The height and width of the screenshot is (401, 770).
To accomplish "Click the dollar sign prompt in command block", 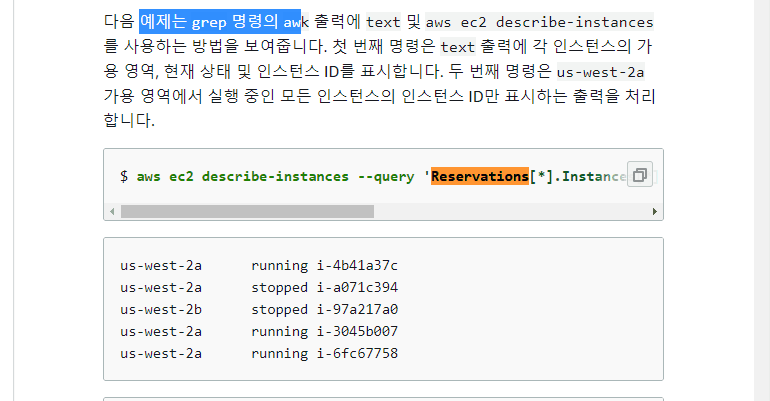I will (x=124, y=177).
